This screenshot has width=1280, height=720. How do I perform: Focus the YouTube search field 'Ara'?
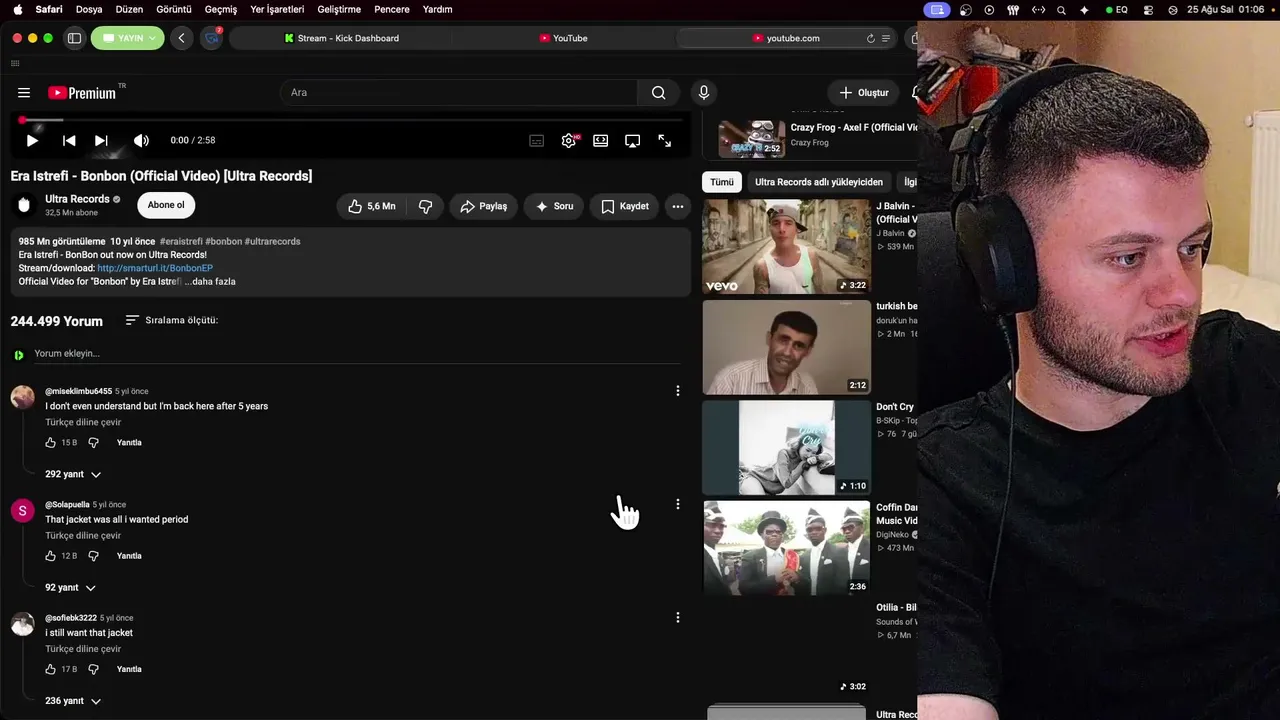tap(460, 93)
